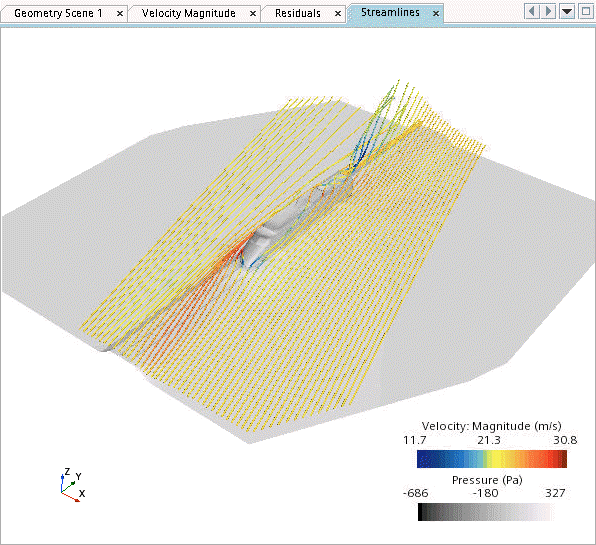Screen dimensions: 596x545
Task: Click the -686 minimum pressure label
Action: click(x=415, y=493)
